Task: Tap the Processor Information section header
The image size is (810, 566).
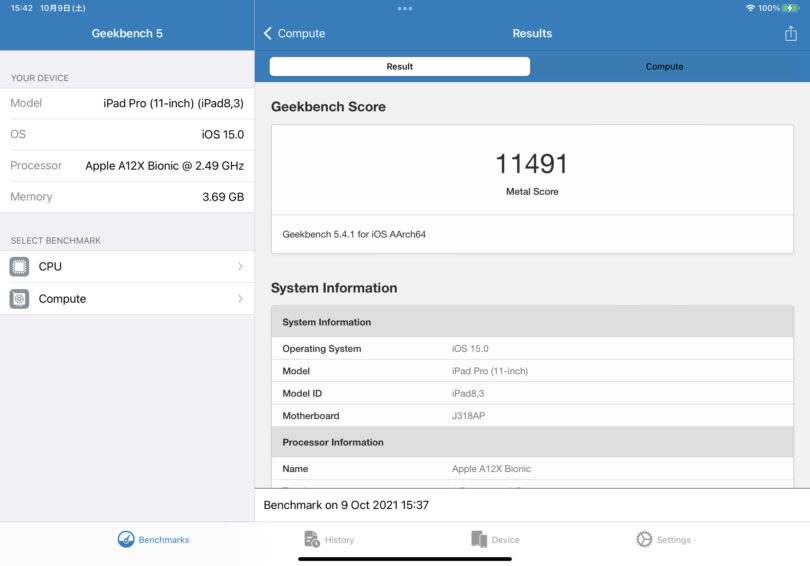Action: (x=532, y=442)
